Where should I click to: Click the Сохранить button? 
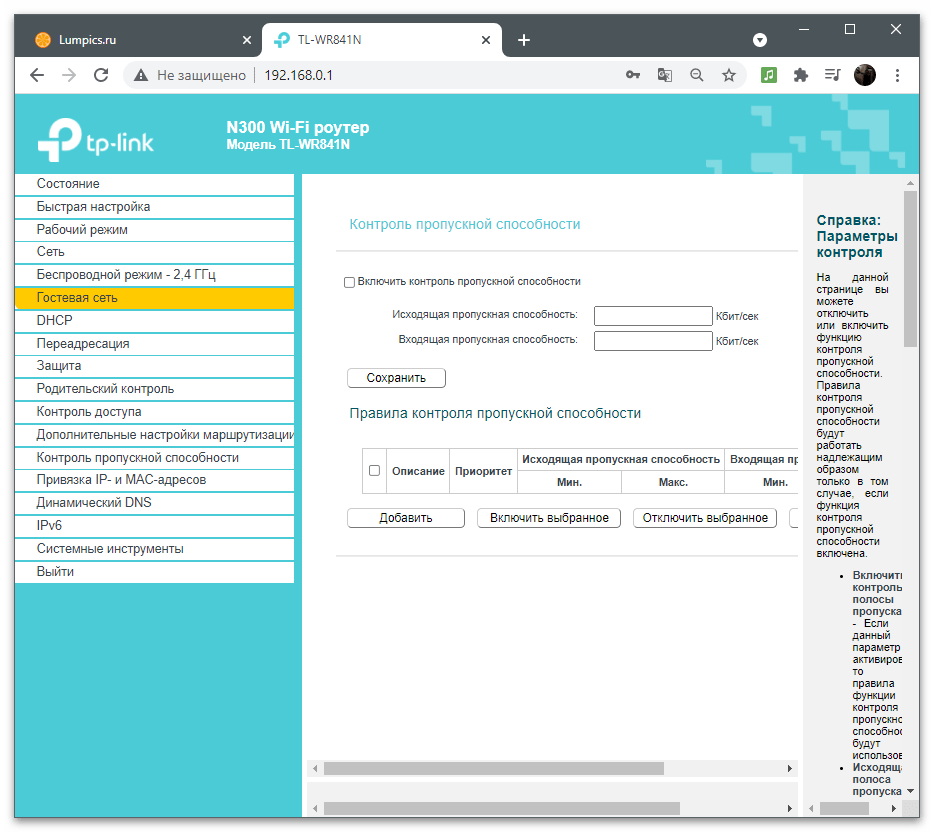click(396, 378)
